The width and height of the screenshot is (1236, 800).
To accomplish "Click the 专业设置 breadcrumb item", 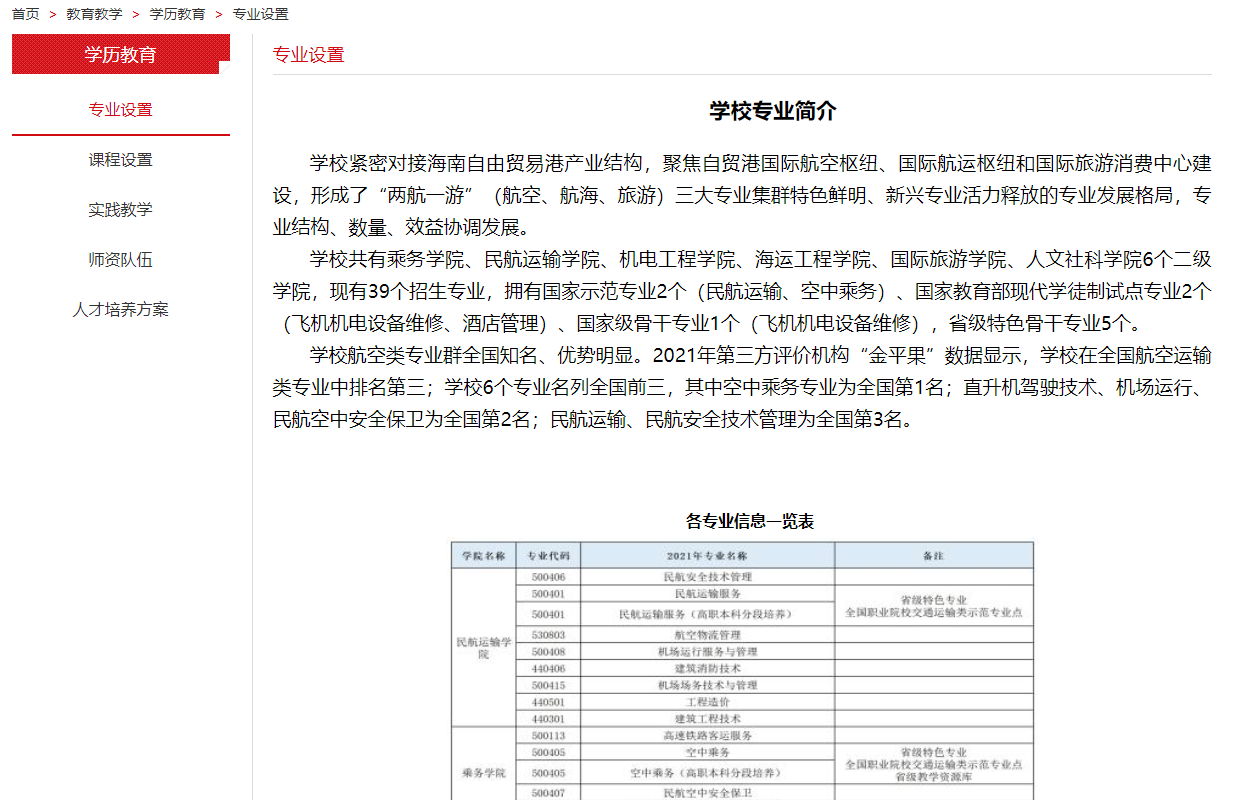I will [260, 14].
